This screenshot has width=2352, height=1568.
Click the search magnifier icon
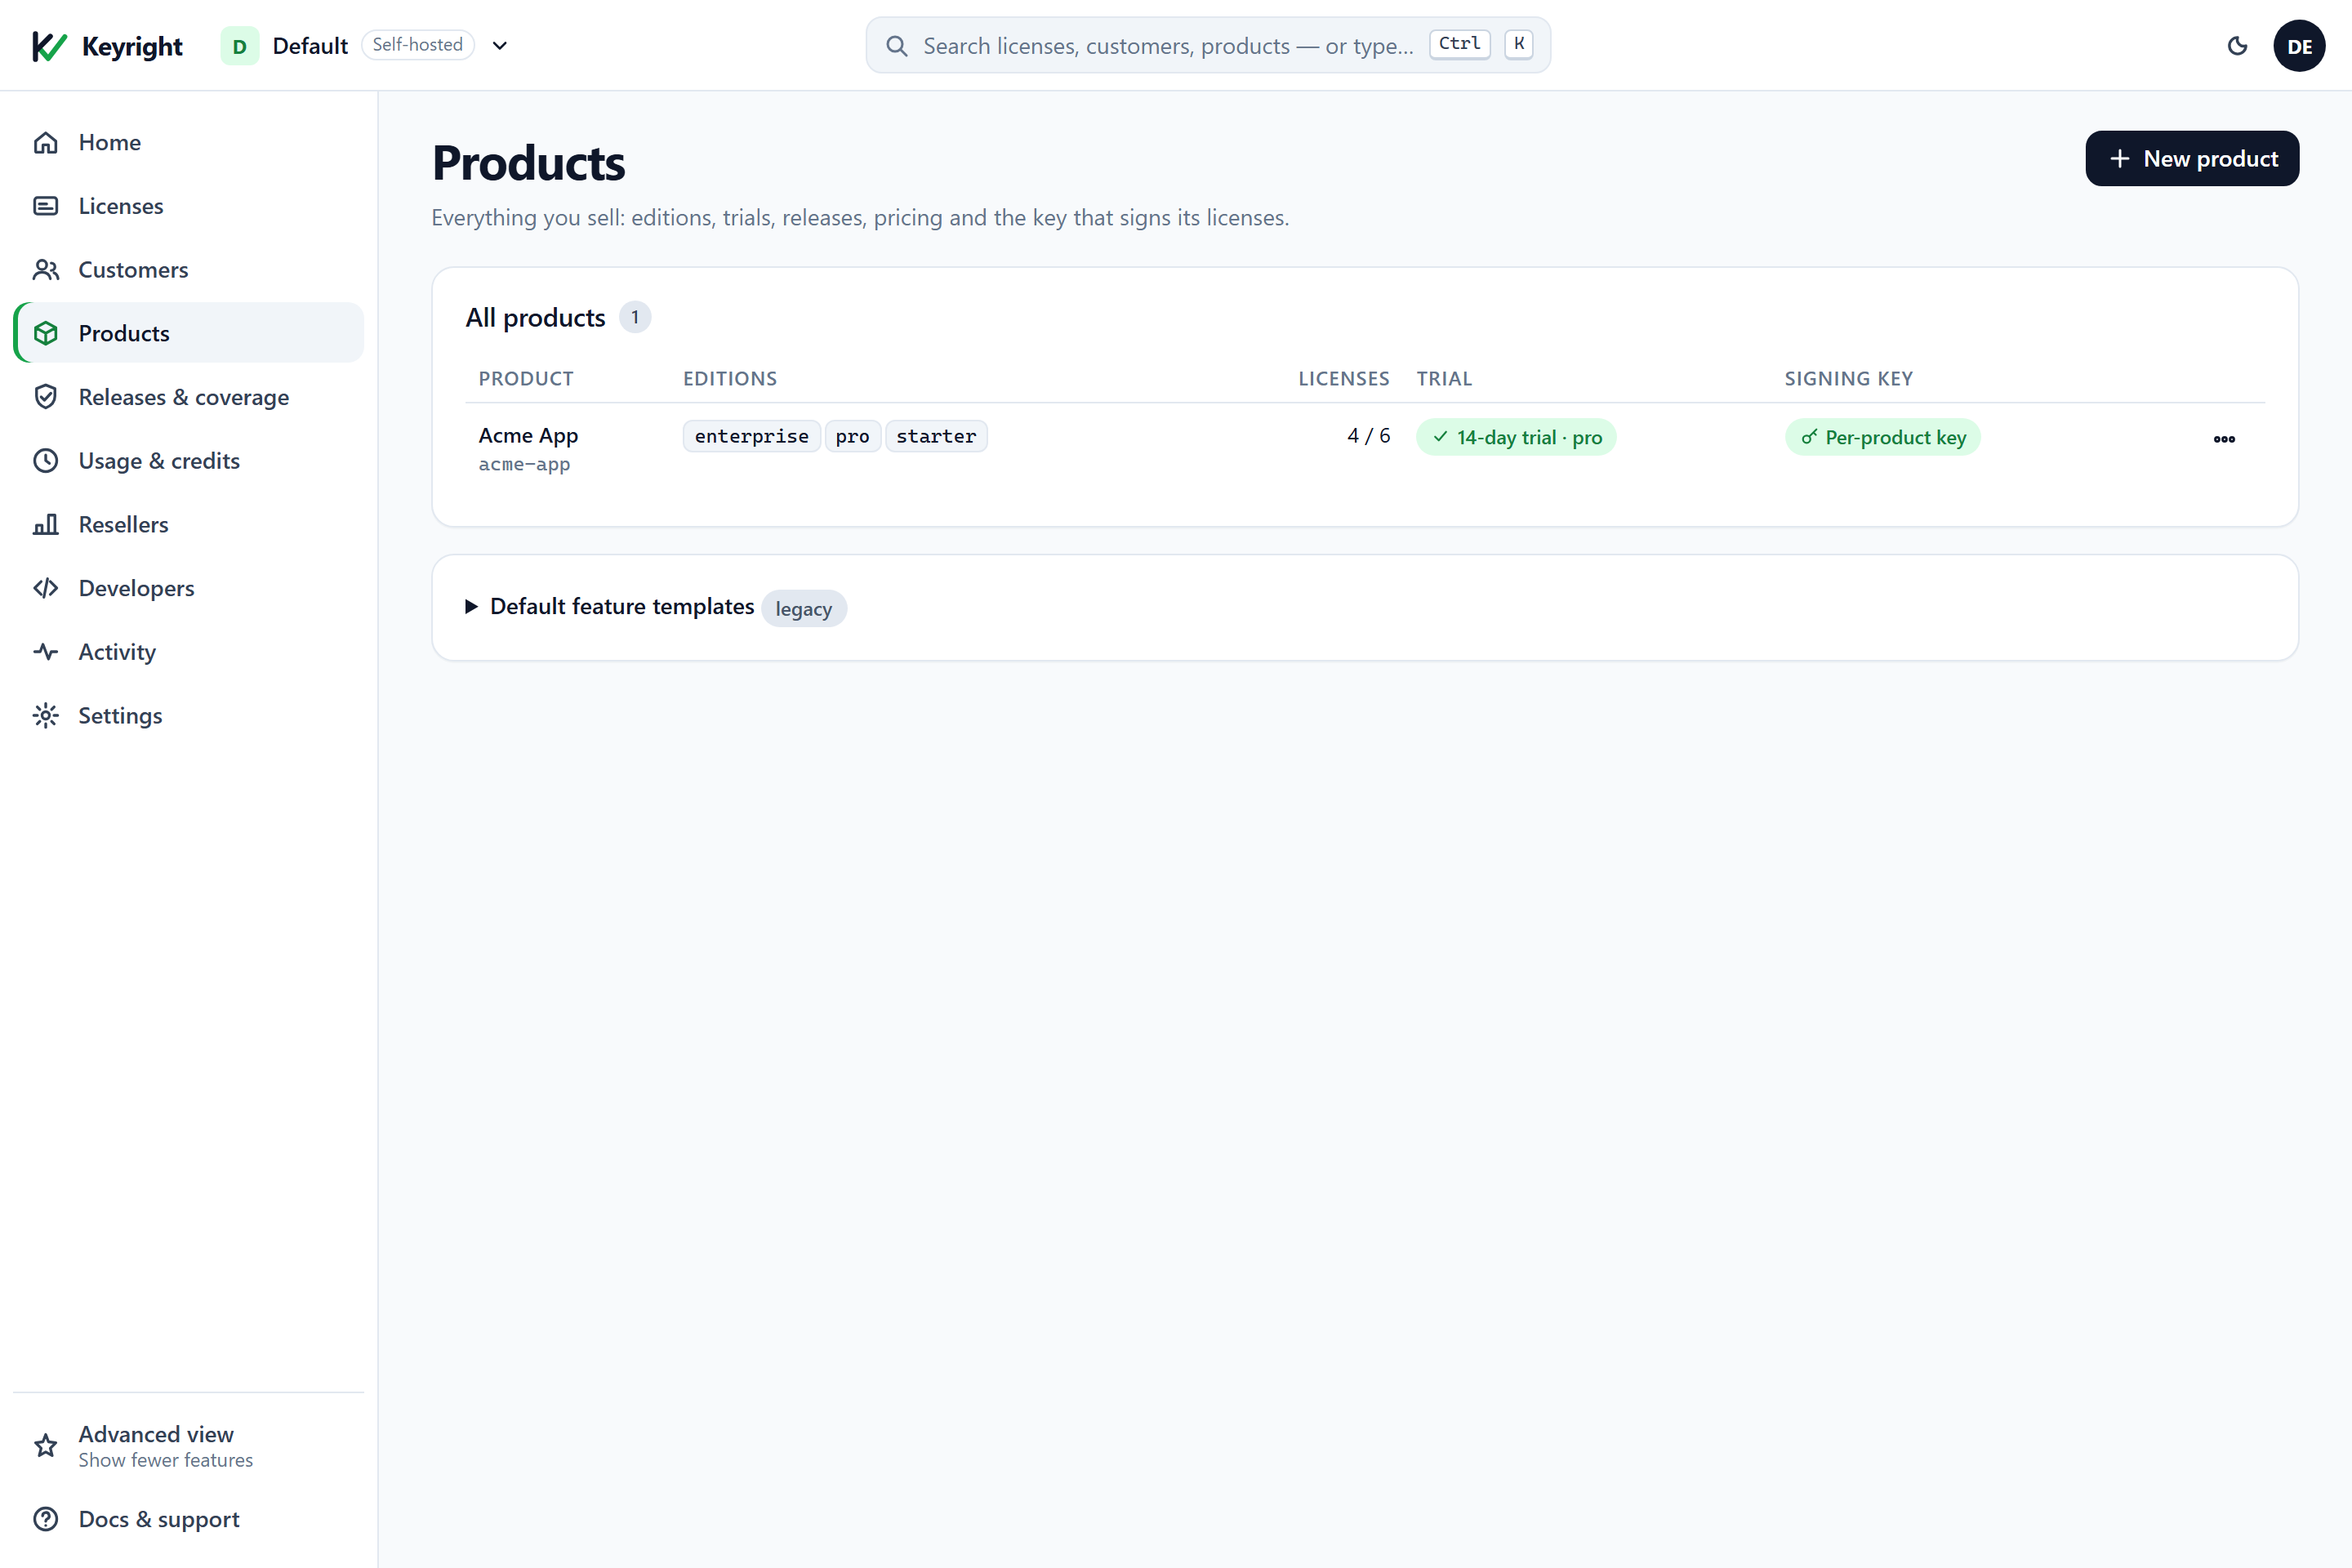point(897,46)
